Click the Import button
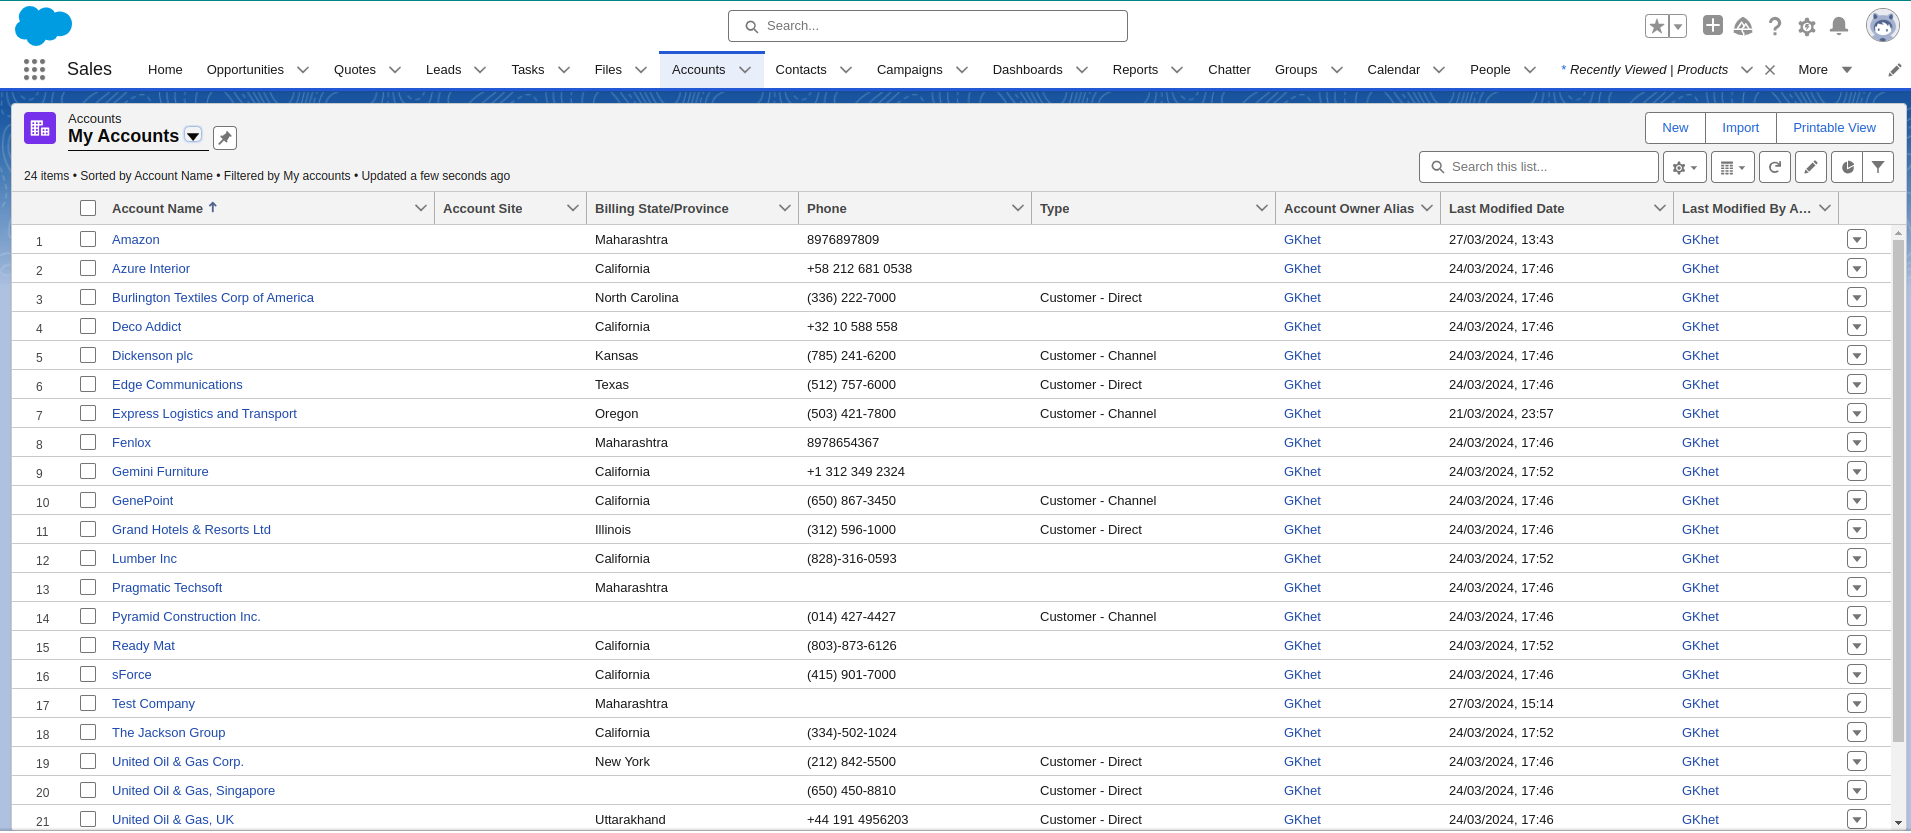This screenshot has width=1911, height=833. coord(1740,128)
